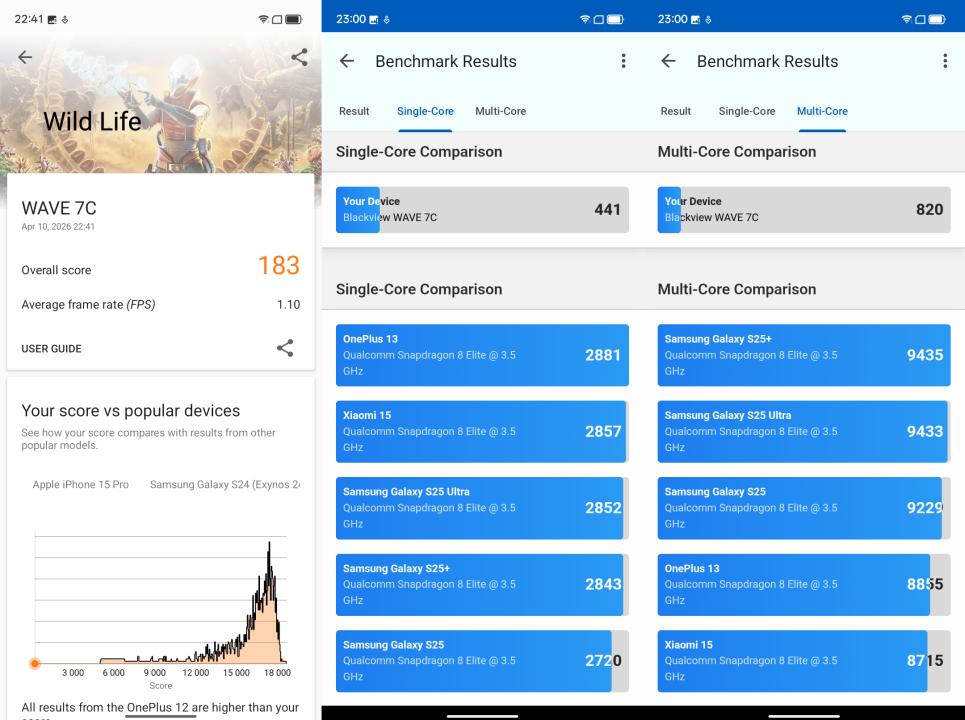Click the battery icon in left status bar
The width and height of the screenshot is (965, 720).
tap(294, 19)
